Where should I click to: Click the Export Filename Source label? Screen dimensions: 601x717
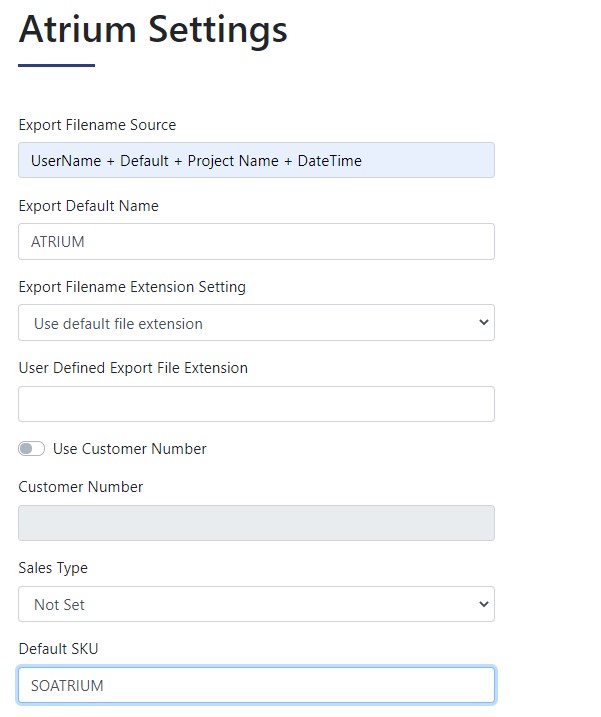[97, 125]
